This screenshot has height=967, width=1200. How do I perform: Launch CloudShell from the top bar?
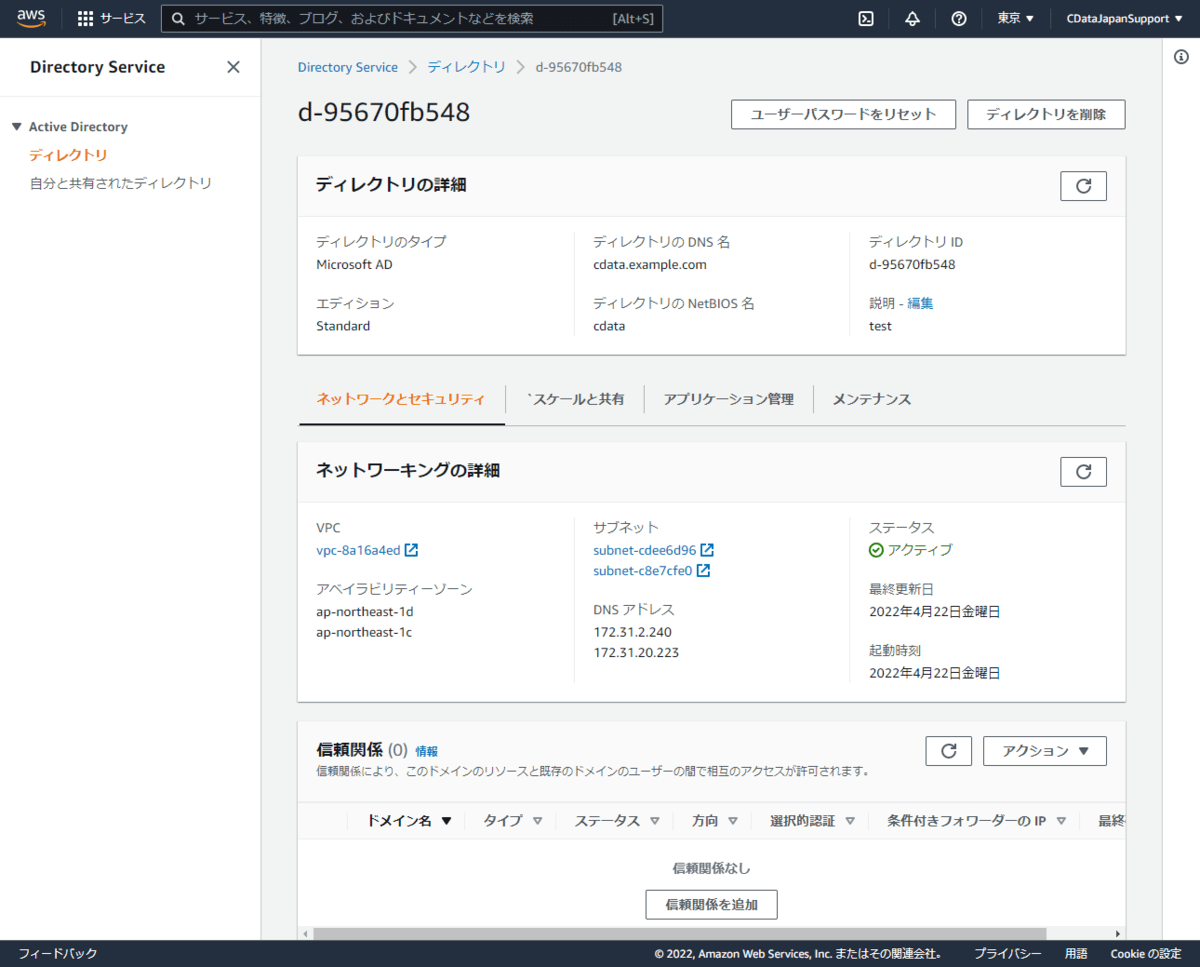(865, 17)
